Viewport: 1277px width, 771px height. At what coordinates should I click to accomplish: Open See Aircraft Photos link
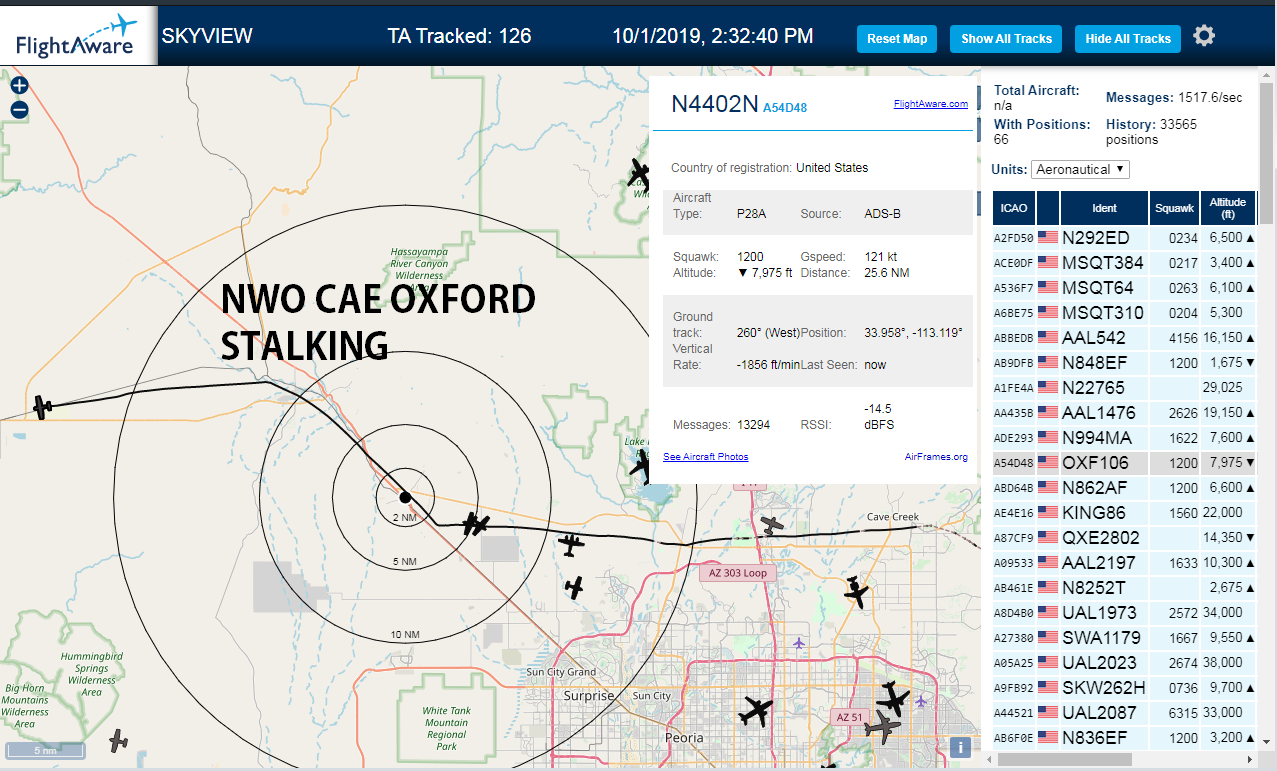[705, 457]
